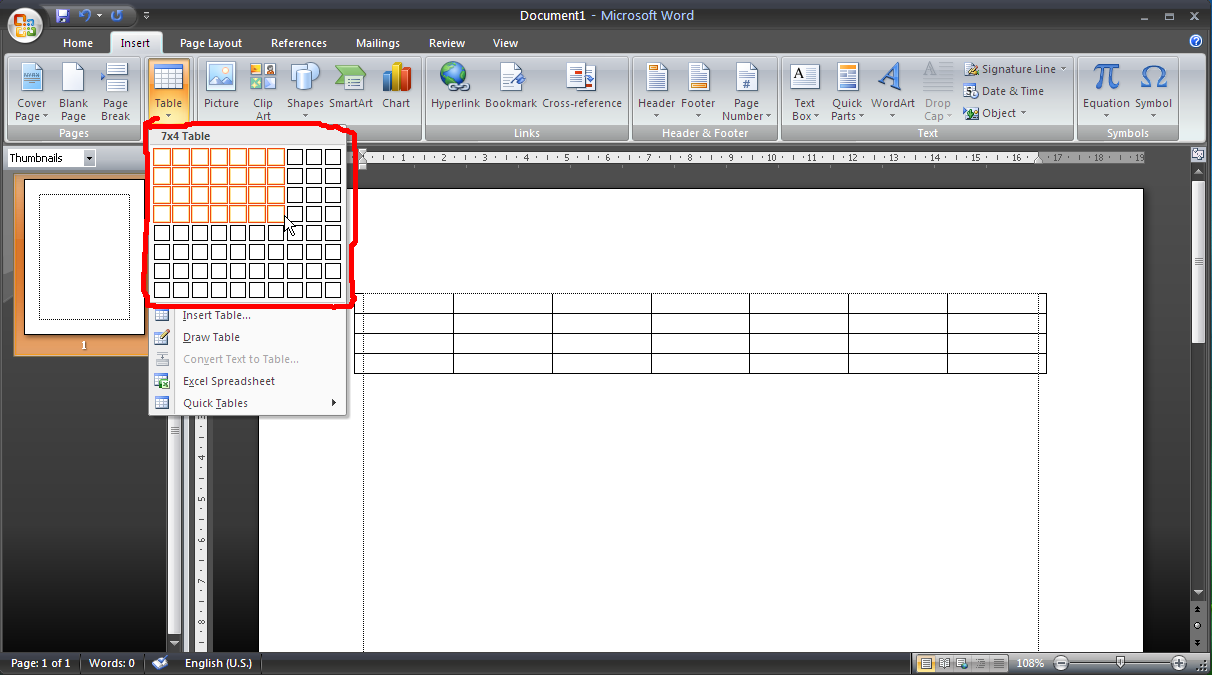Open the Footer dropdown
This screenshot has height=675, width=1212.
[698, 92]
